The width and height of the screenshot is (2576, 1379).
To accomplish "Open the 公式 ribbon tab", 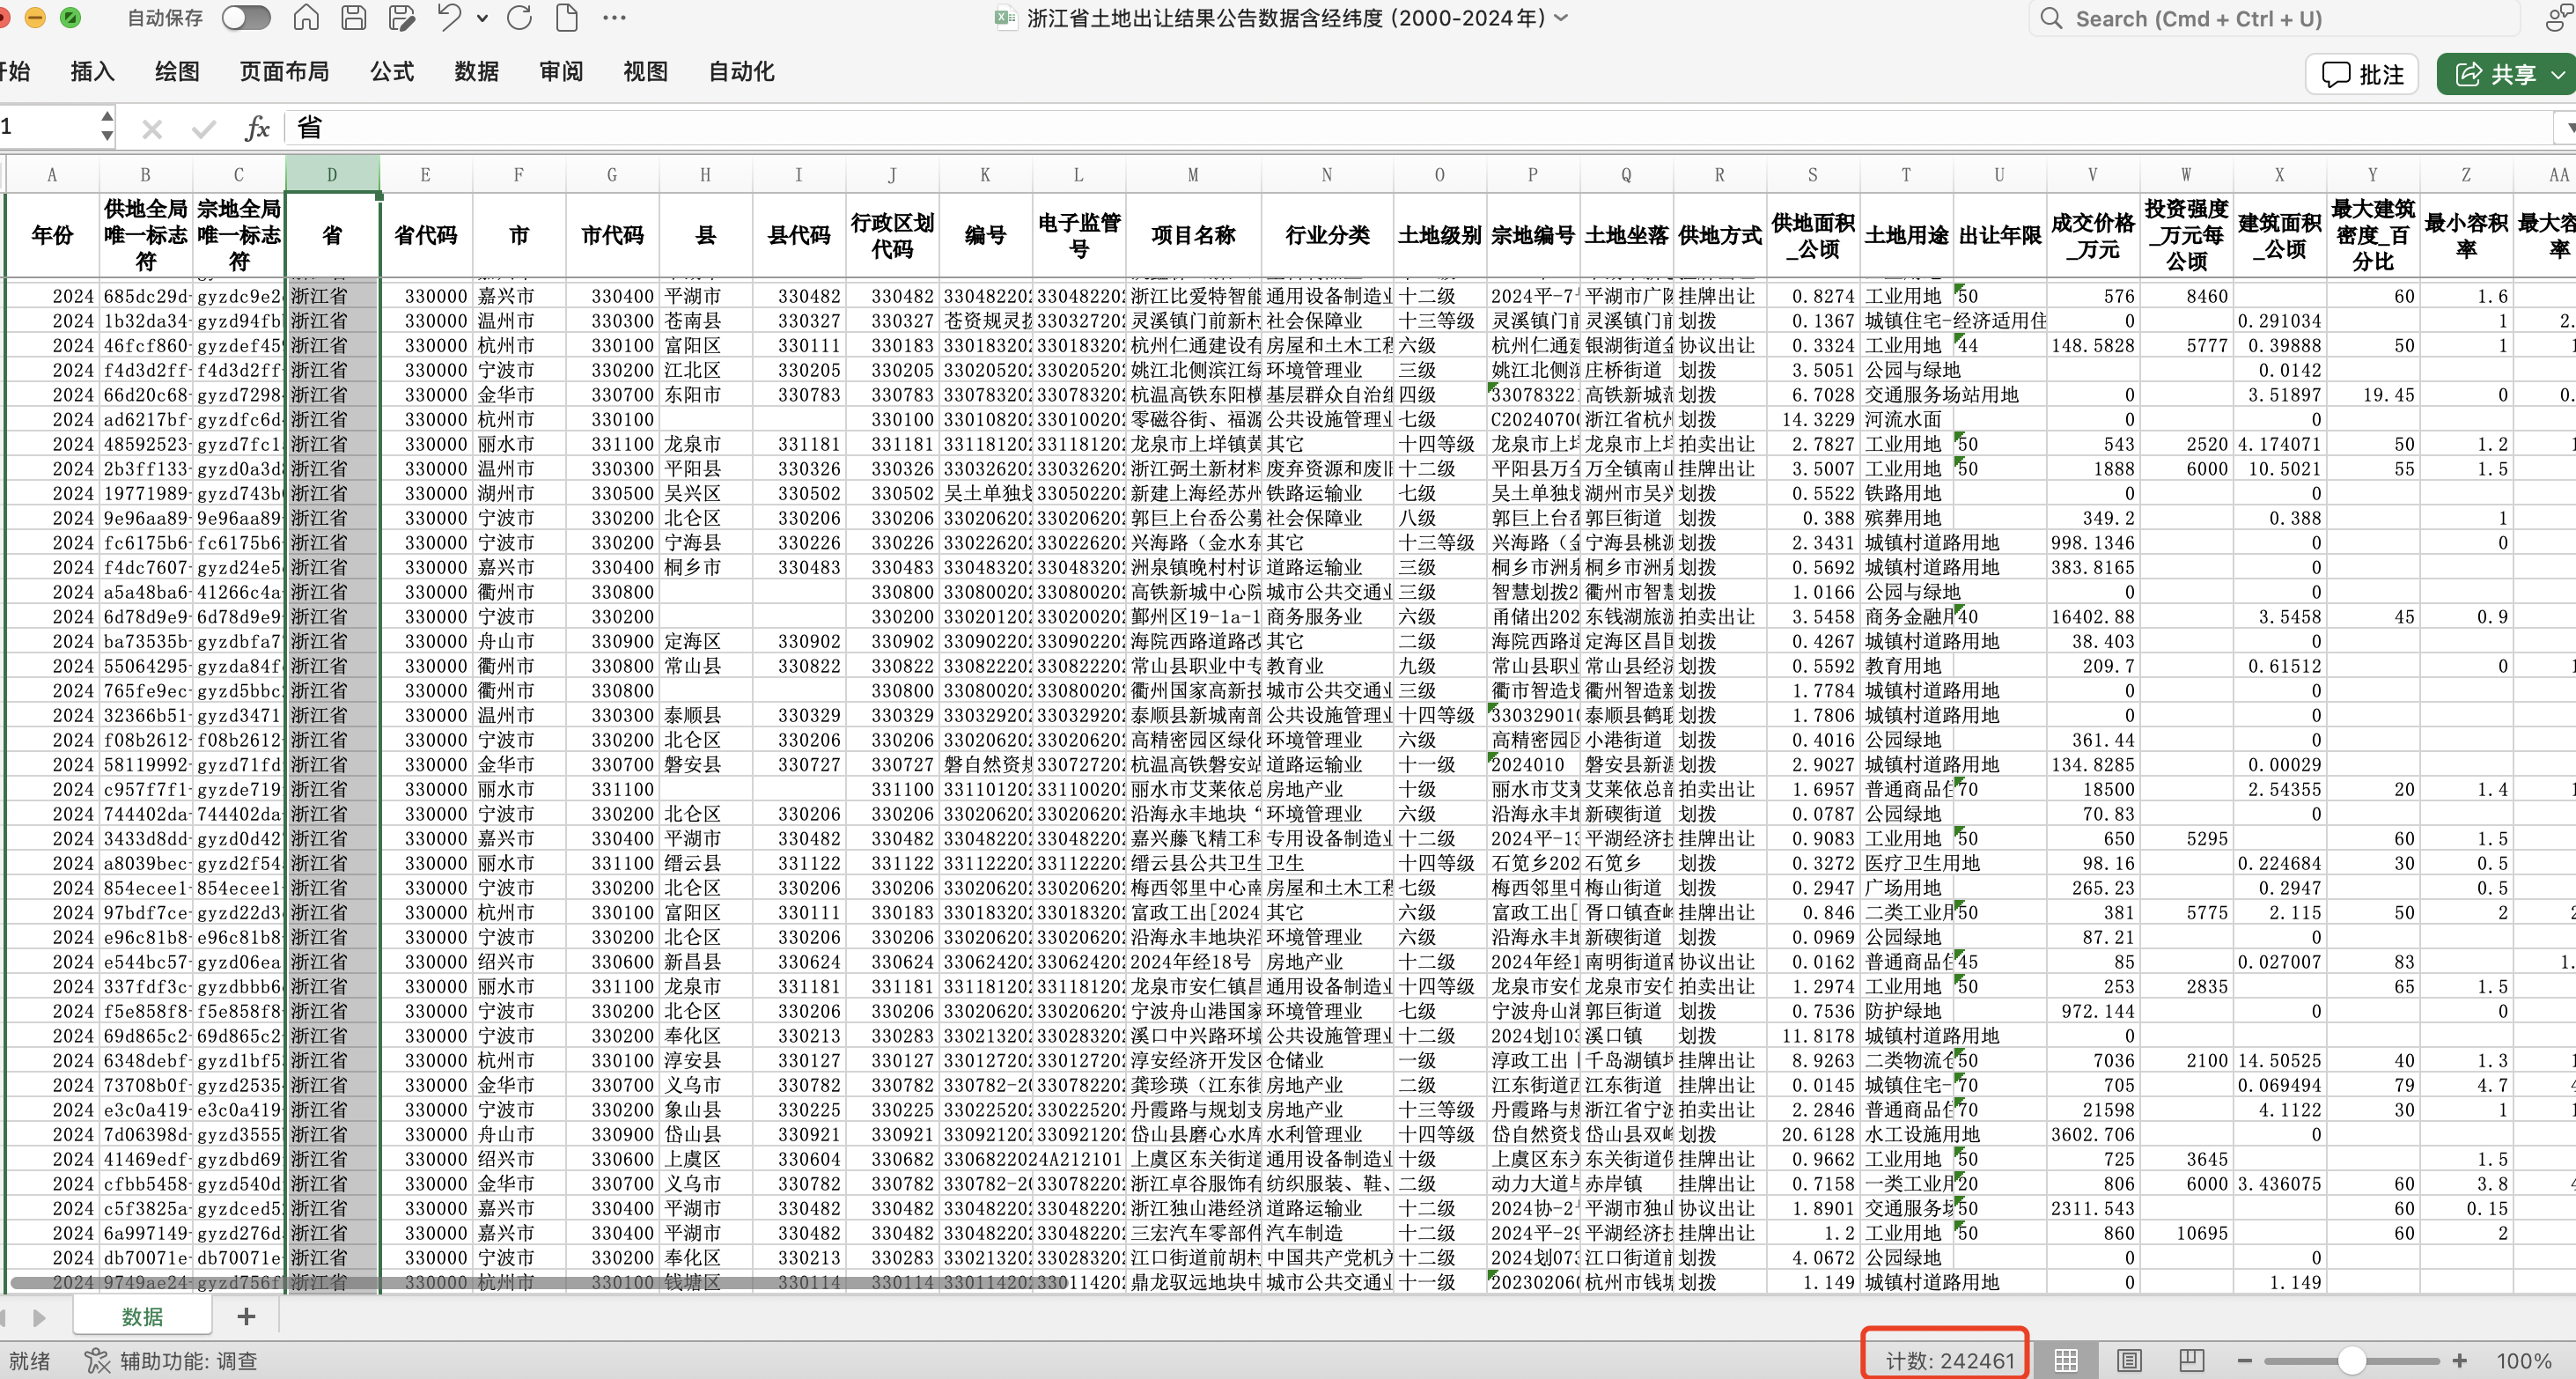I will tap(392, 72).
